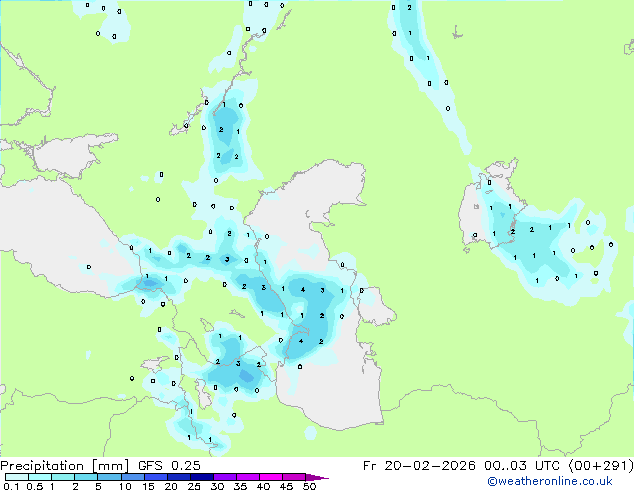Screen dimensions: 634x490
Task: Click the legend swatch between 20 and 25
Action: tap(179, 477)
